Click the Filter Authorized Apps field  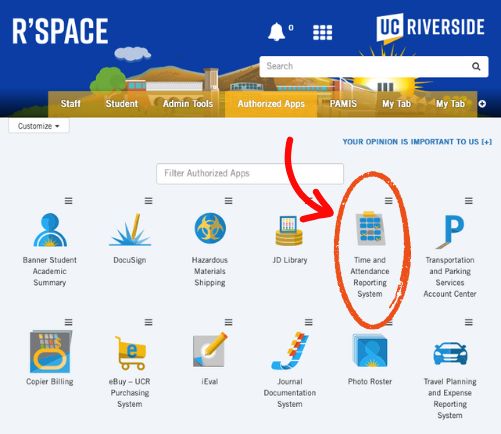tap(250, 173)
